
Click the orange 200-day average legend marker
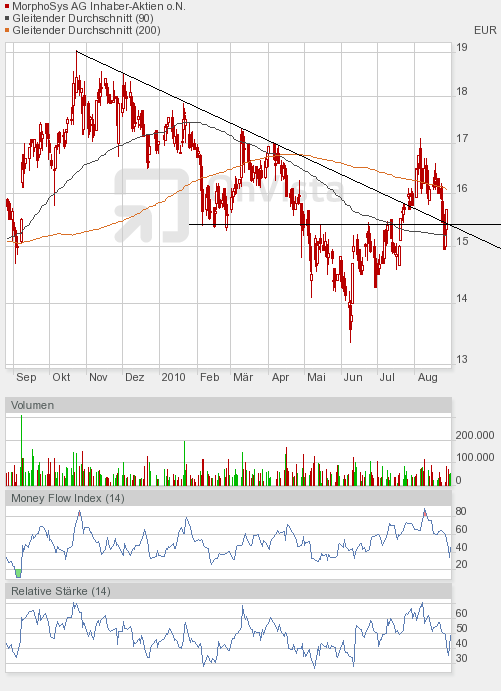(7, 30)
